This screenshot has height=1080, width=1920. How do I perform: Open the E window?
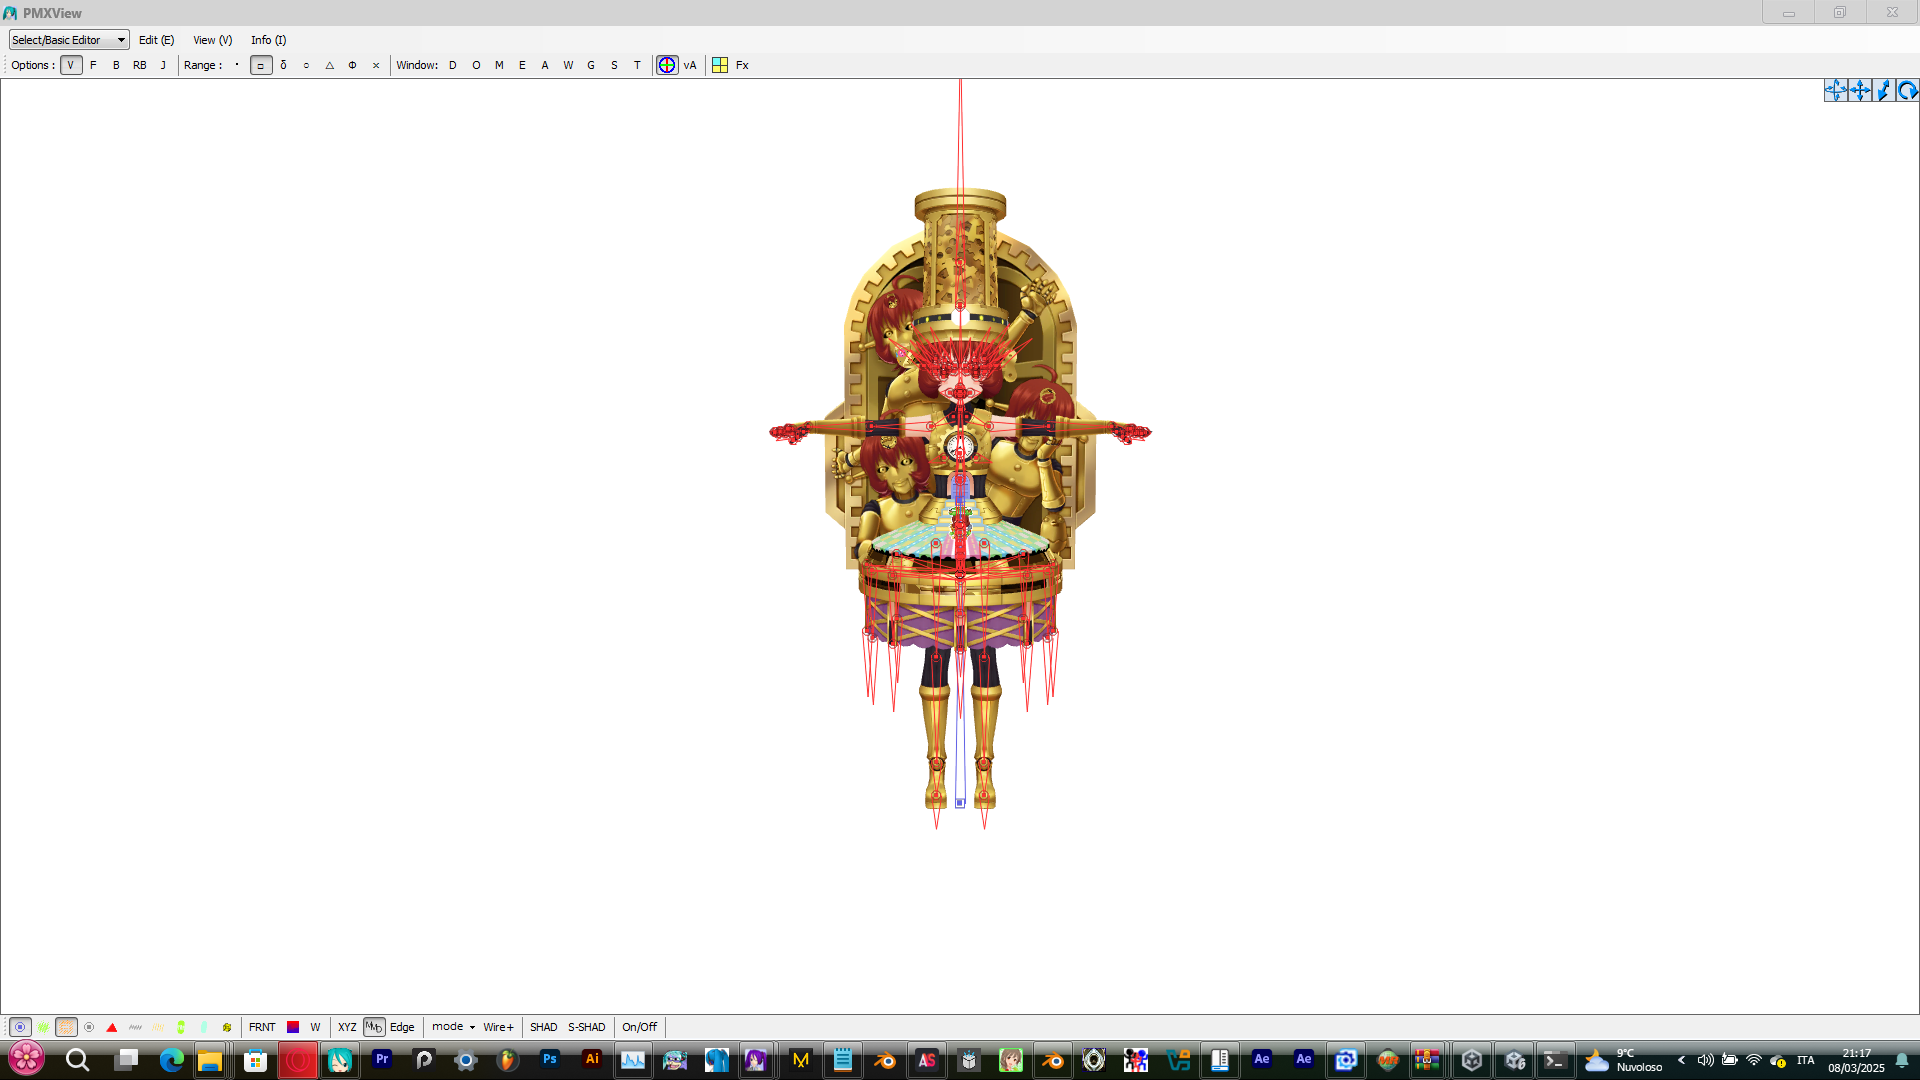coord(522,65)
